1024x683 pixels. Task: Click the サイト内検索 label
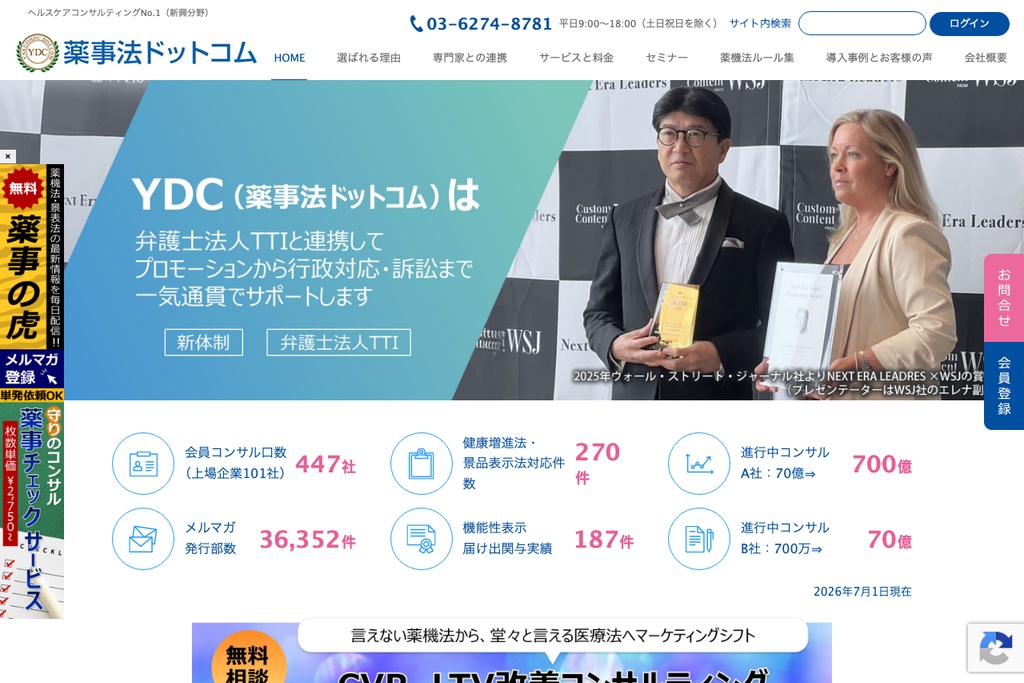coord(760,24)
